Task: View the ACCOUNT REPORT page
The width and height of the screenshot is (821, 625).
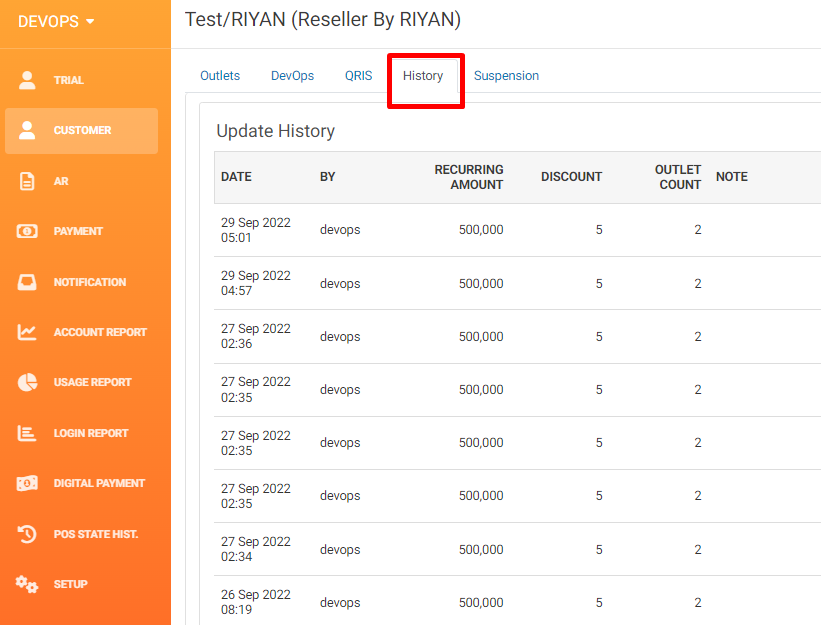Action: click(x=100, y=332)
